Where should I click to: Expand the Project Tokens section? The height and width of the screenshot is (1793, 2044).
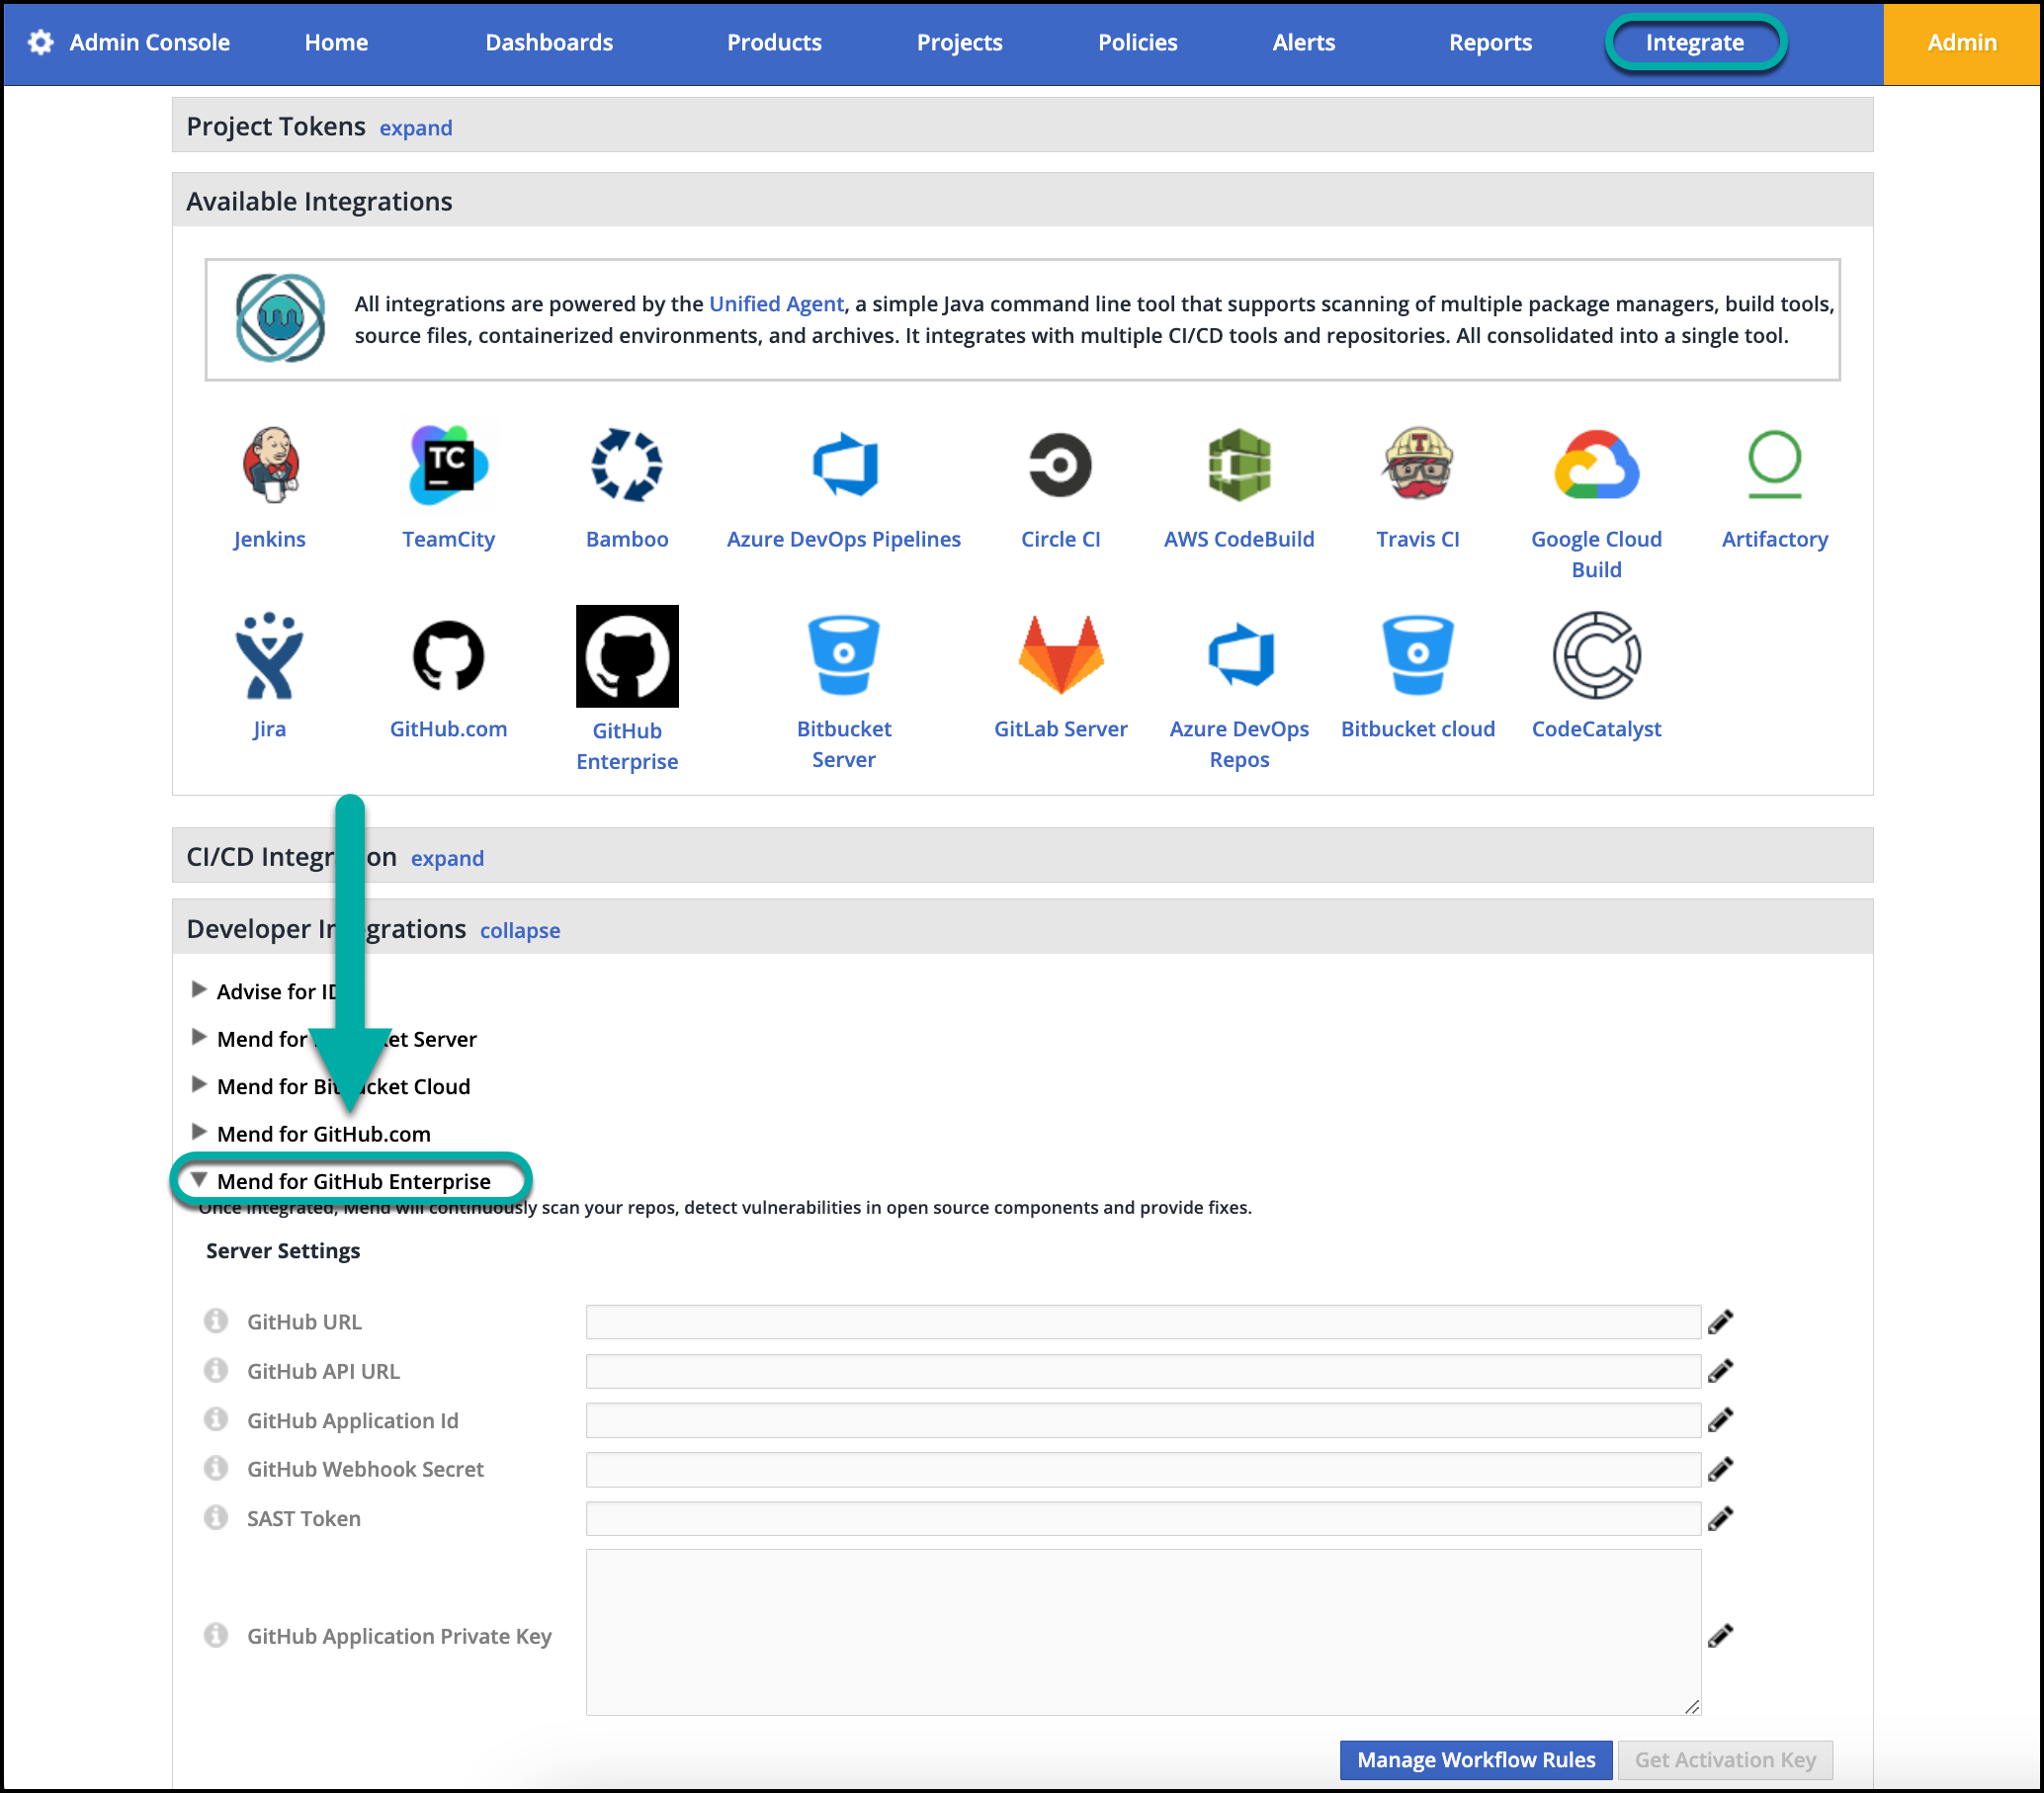(415, 128)
